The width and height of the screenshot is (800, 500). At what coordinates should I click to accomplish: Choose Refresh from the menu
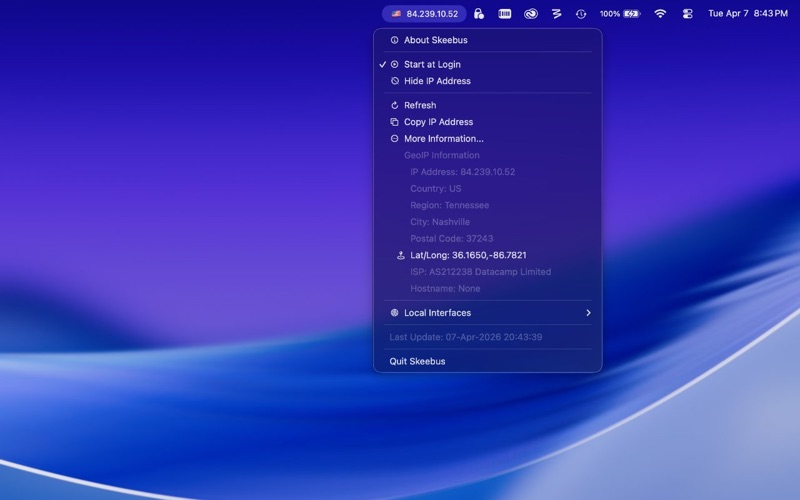click(x=488, y=105)
